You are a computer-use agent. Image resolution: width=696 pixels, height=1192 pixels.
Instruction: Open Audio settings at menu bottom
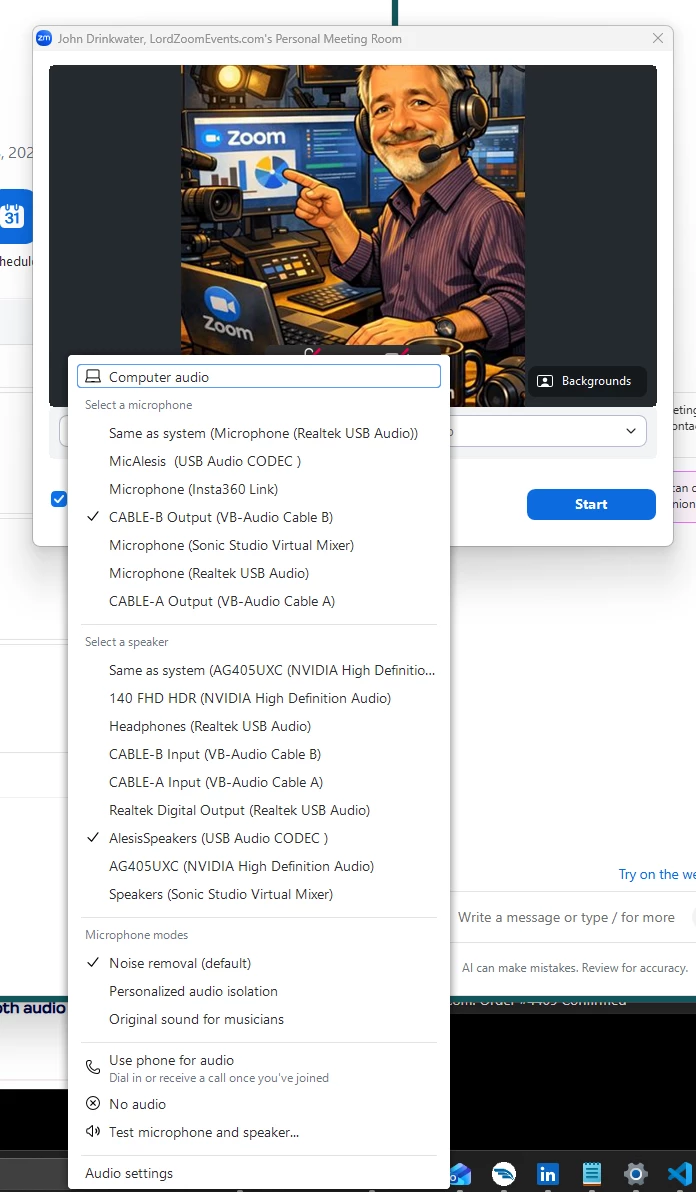pos(258,1173)
